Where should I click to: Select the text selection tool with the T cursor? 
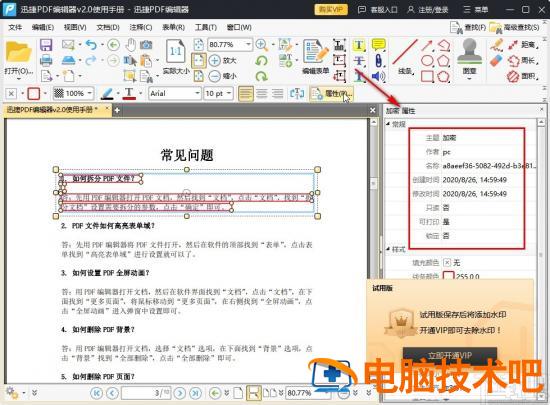(x=130, y=61)
